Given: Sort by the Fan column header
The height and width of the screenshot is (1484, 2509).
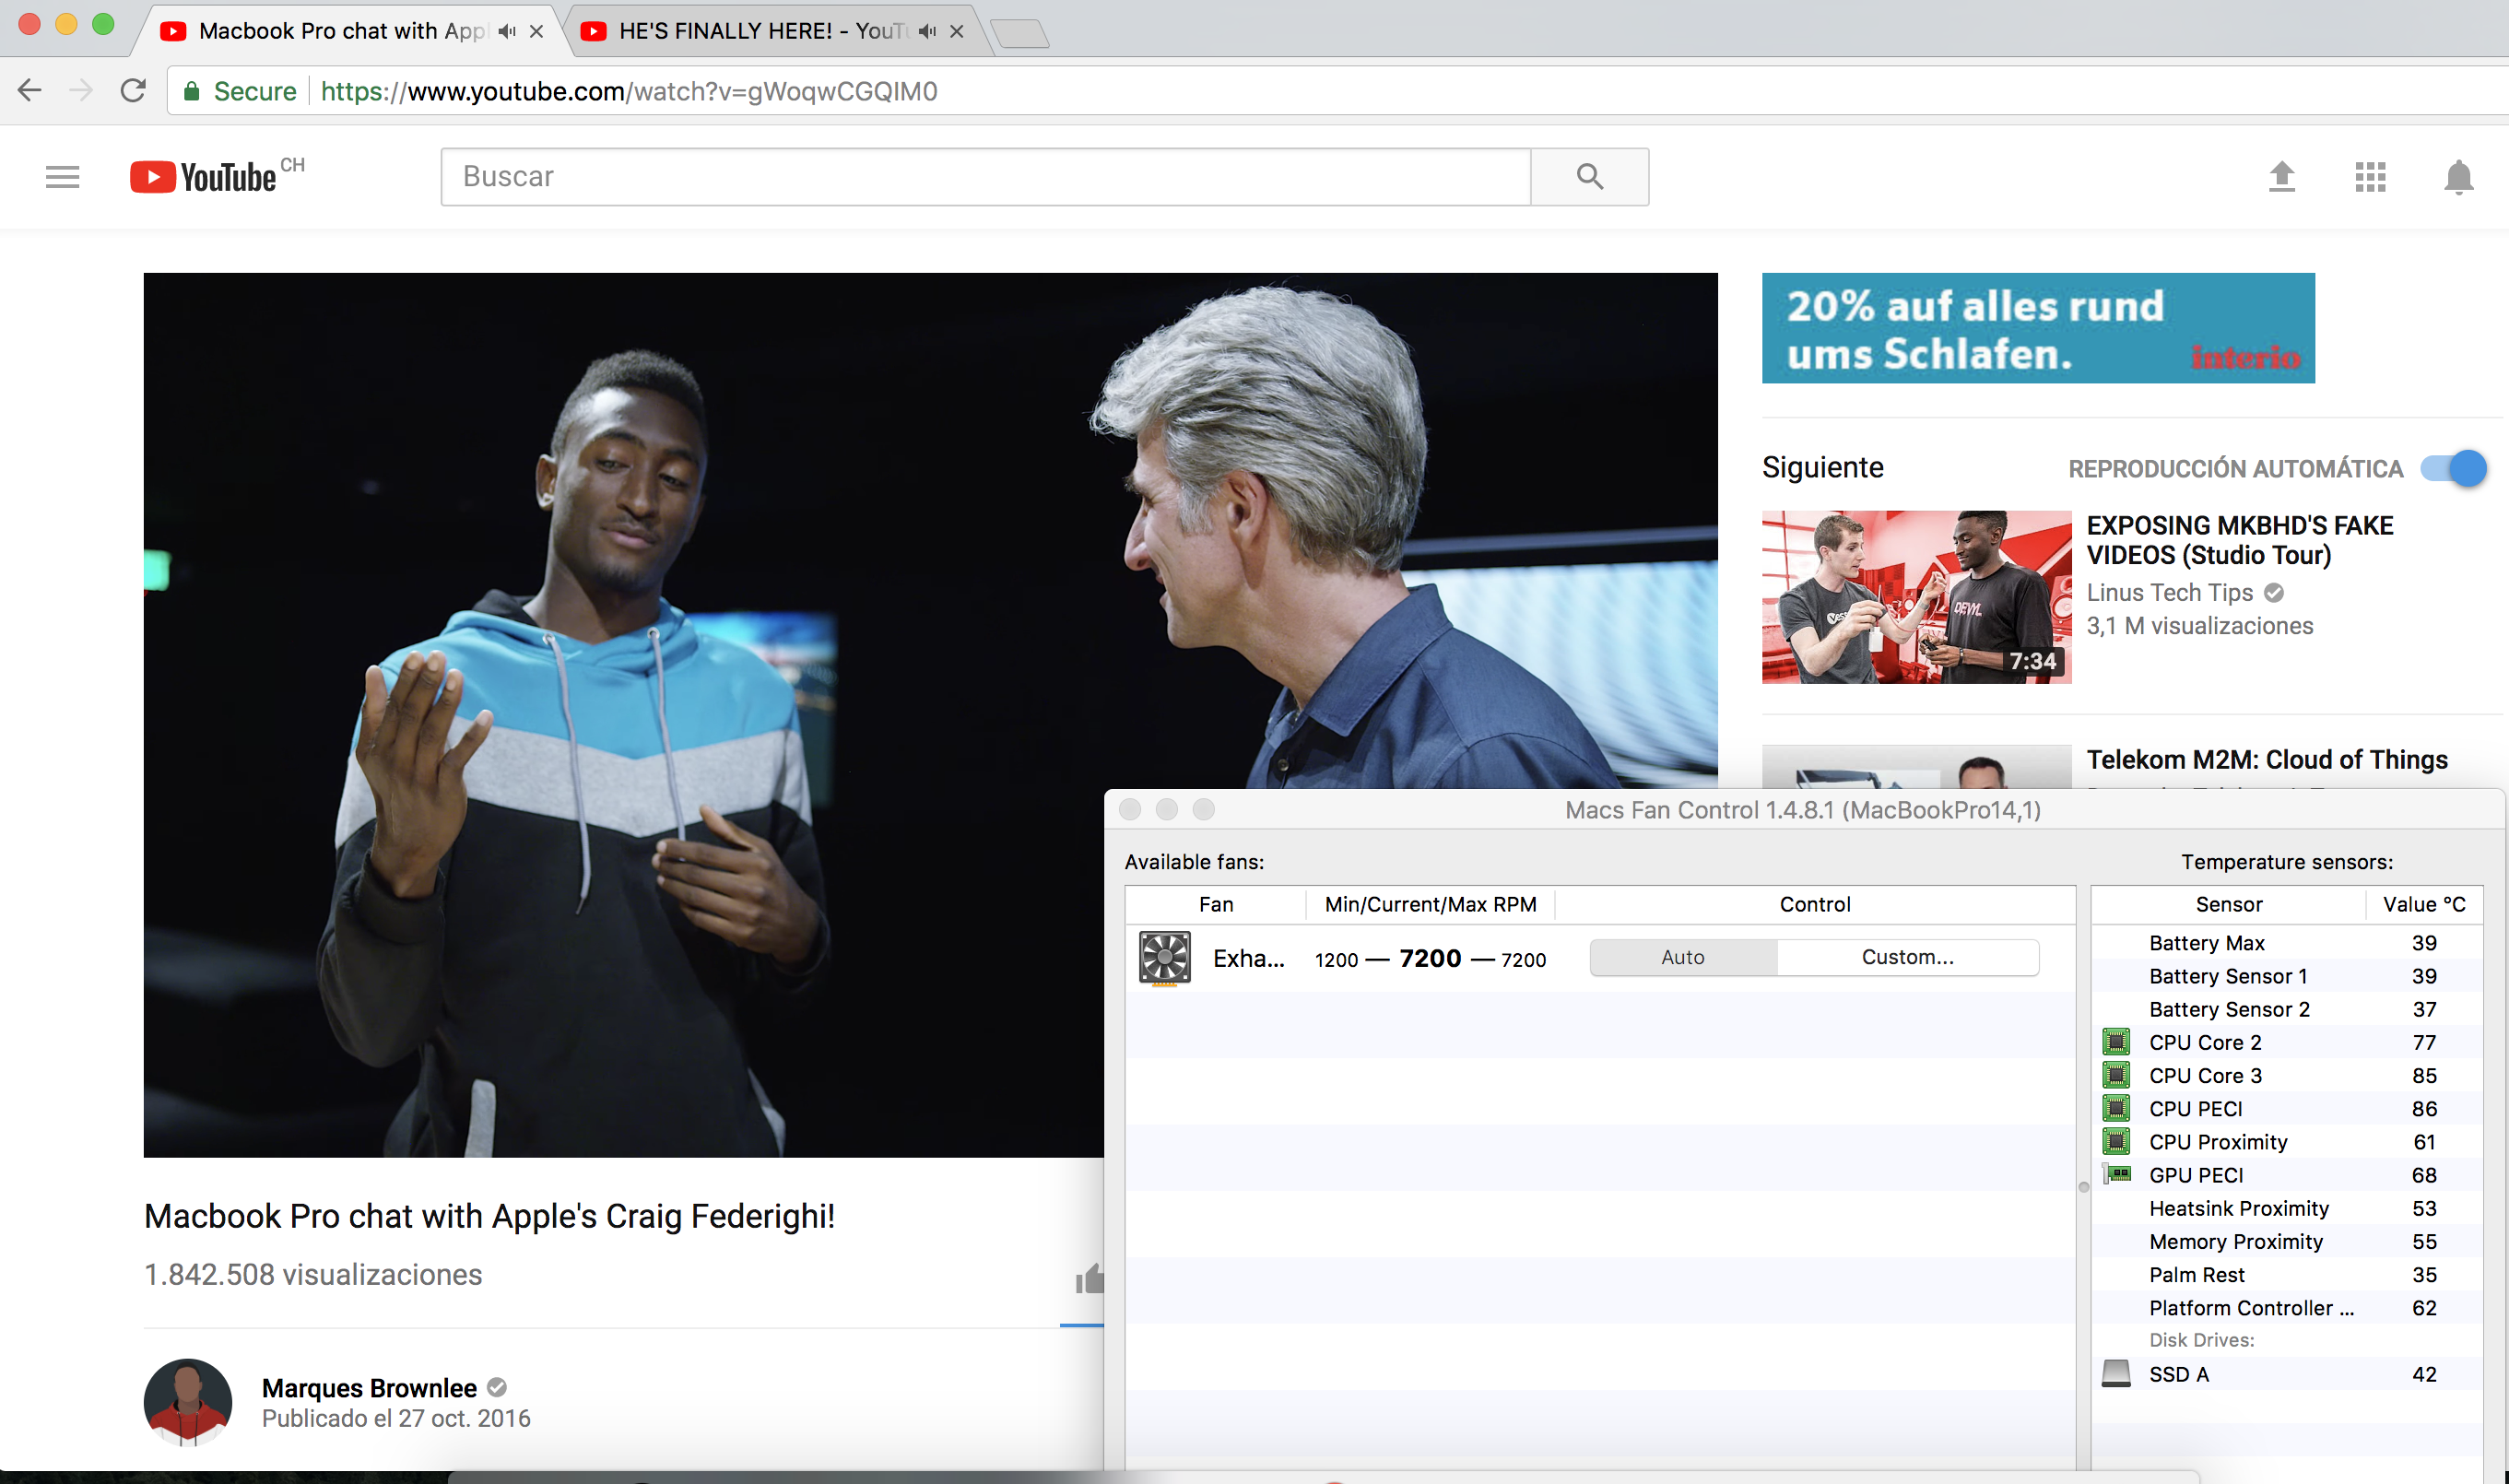Looking at the screenshot, I should 1216,904.
